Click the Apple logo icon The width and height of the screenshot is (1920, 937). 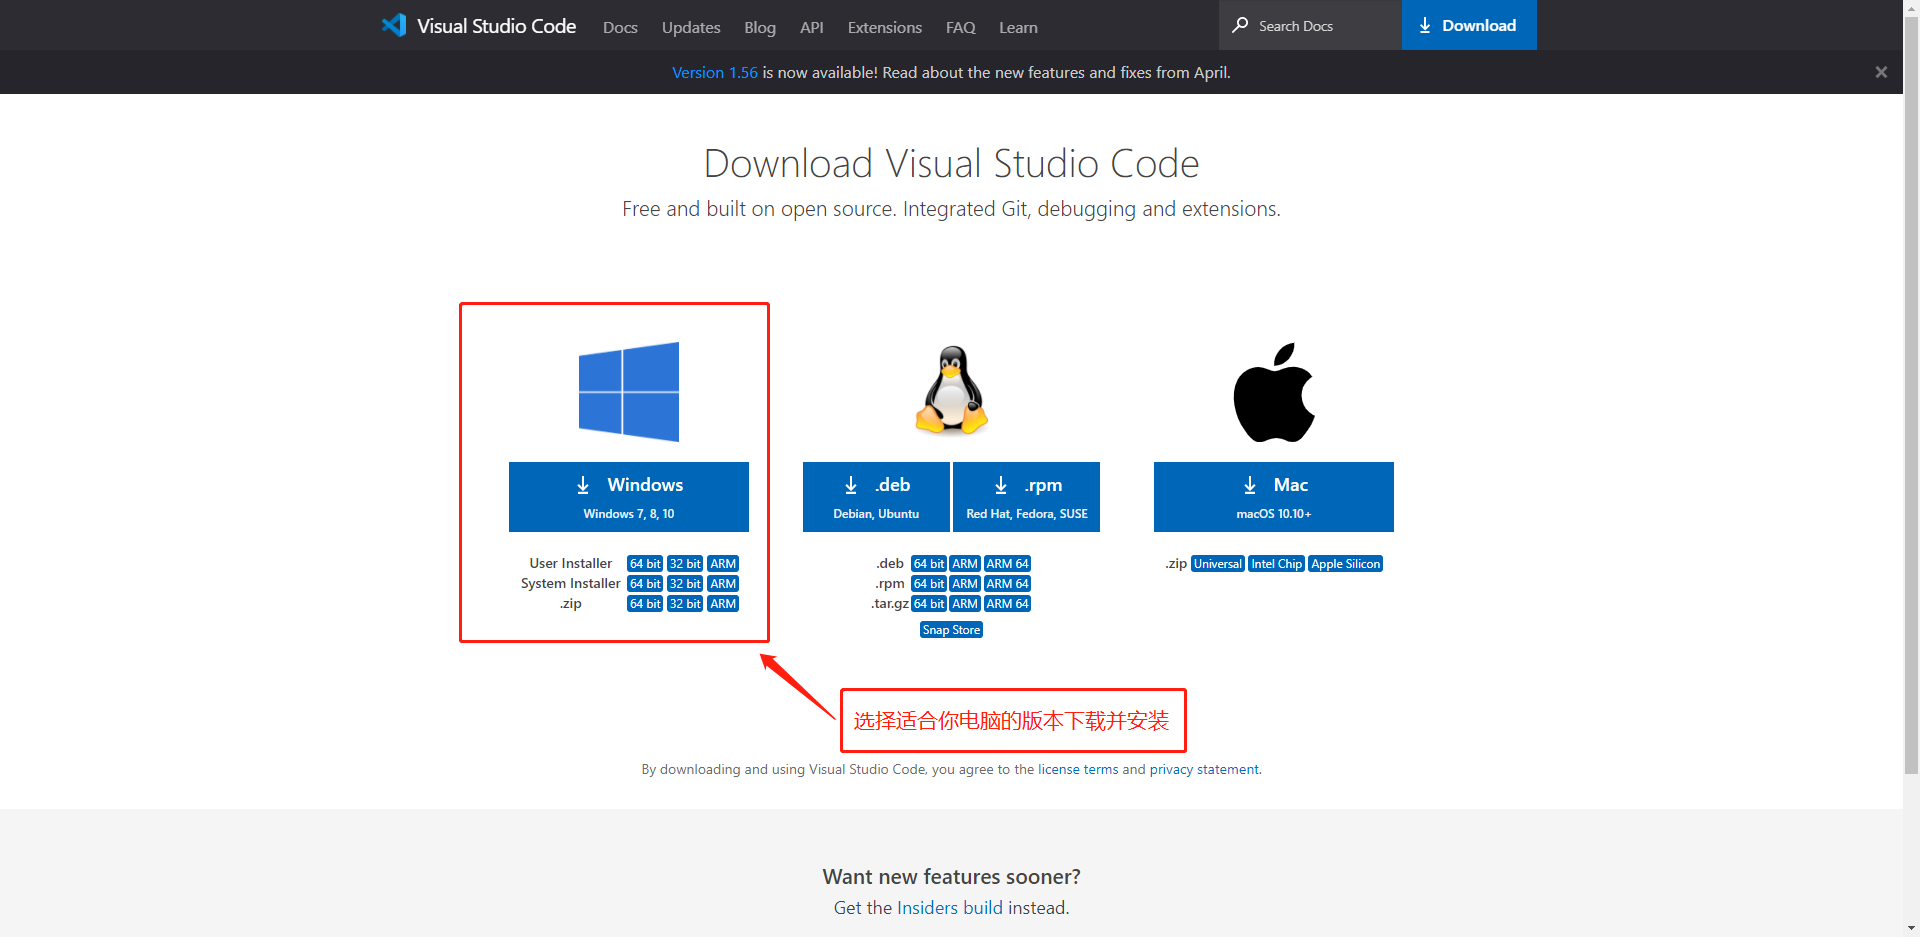pos(1274,391)
